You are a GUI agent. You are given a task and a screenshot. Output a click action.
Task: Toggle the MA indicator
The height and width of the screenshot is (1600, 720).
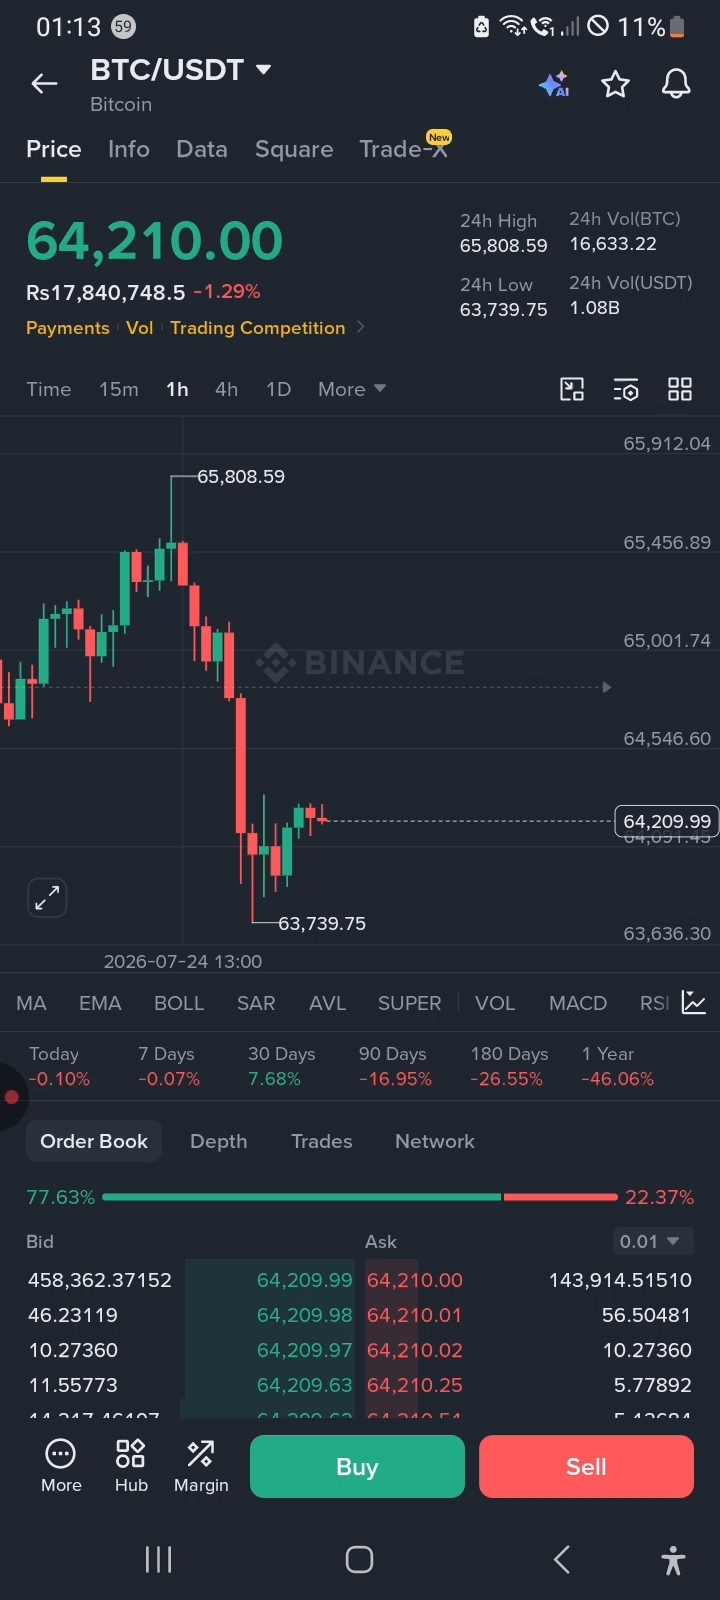pos(31,1003)
